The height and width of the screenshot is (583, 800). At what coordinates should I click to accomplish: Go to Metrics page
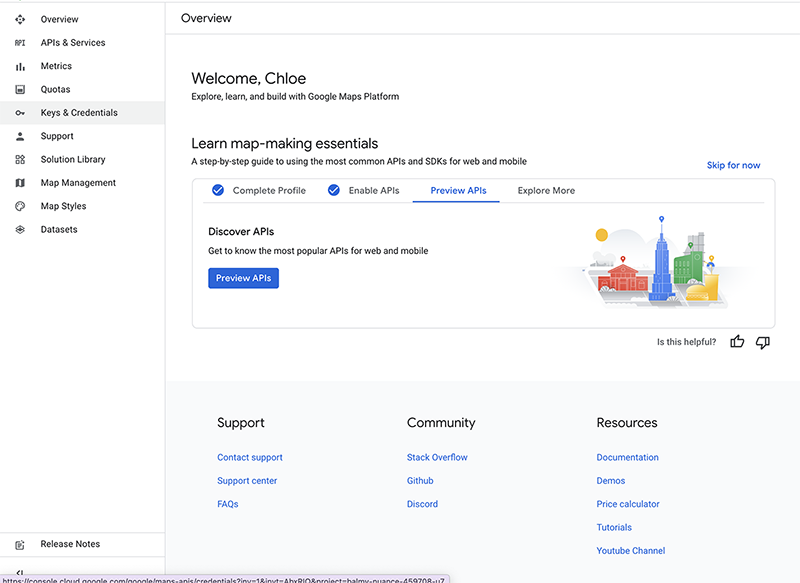82,66
